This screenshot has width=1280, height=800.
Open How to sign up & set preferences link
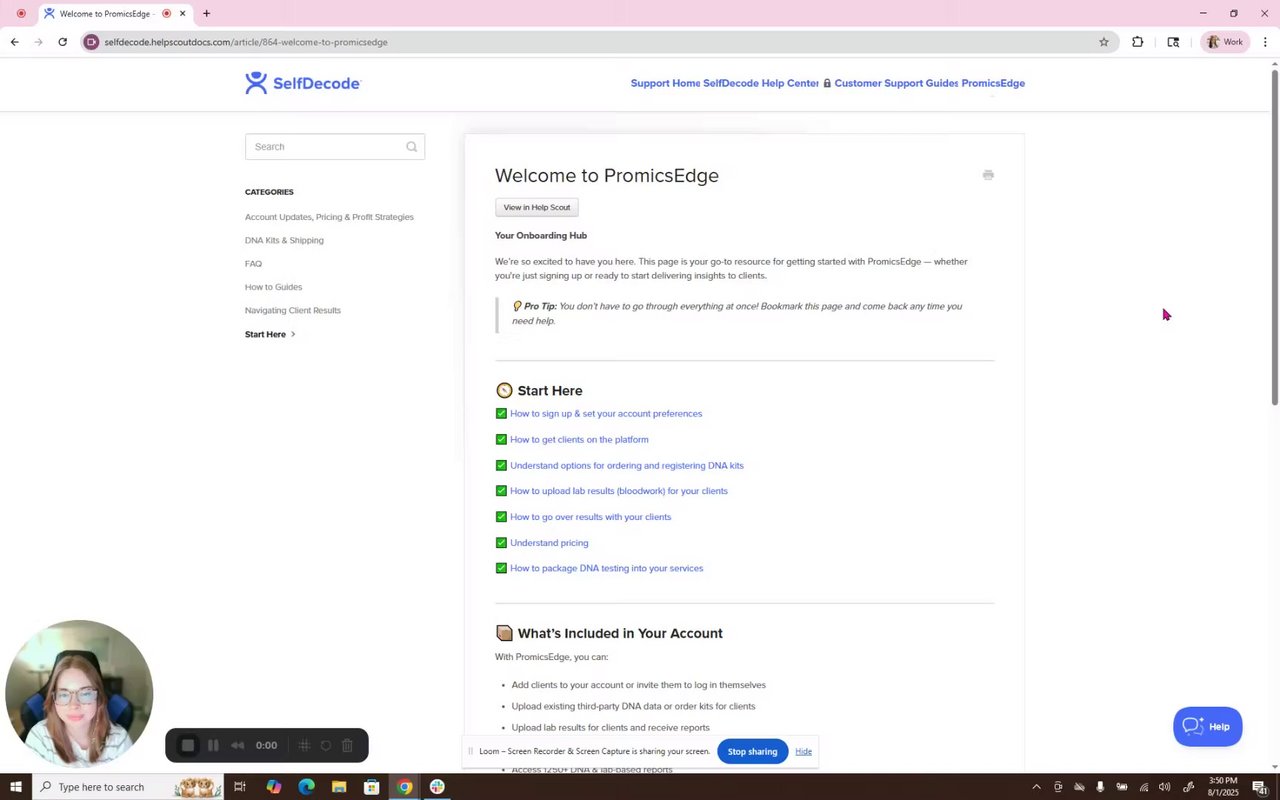(x=606, y=413)
